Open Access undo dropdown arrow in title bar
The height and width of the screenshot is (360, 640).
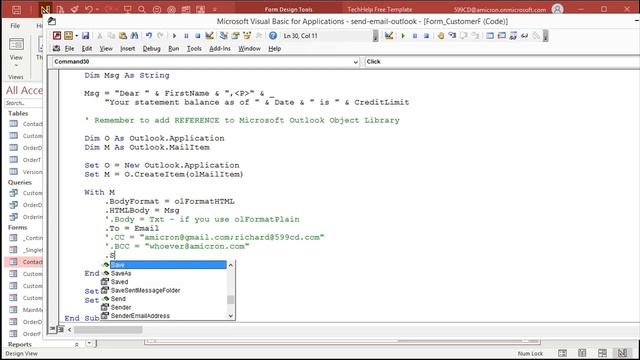tap(97, 9)
